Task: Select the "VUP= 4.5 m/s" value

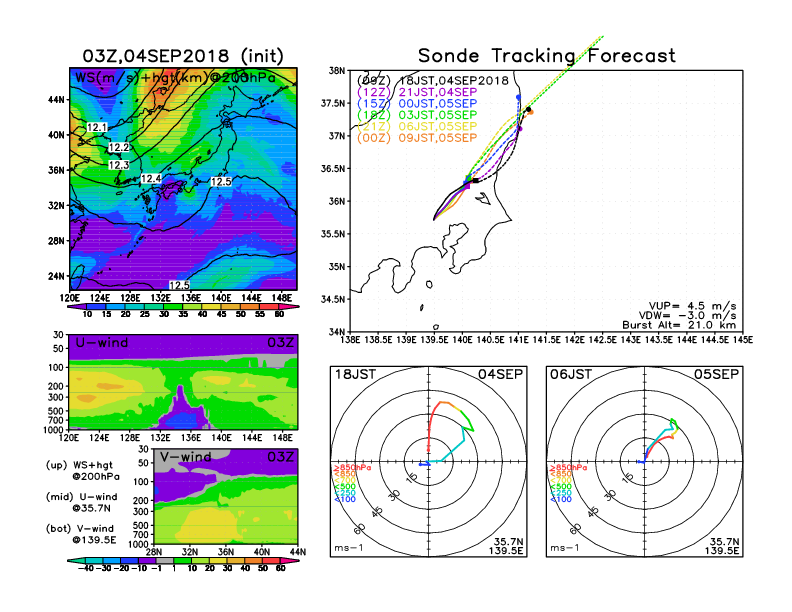Action: coord(692,306)
